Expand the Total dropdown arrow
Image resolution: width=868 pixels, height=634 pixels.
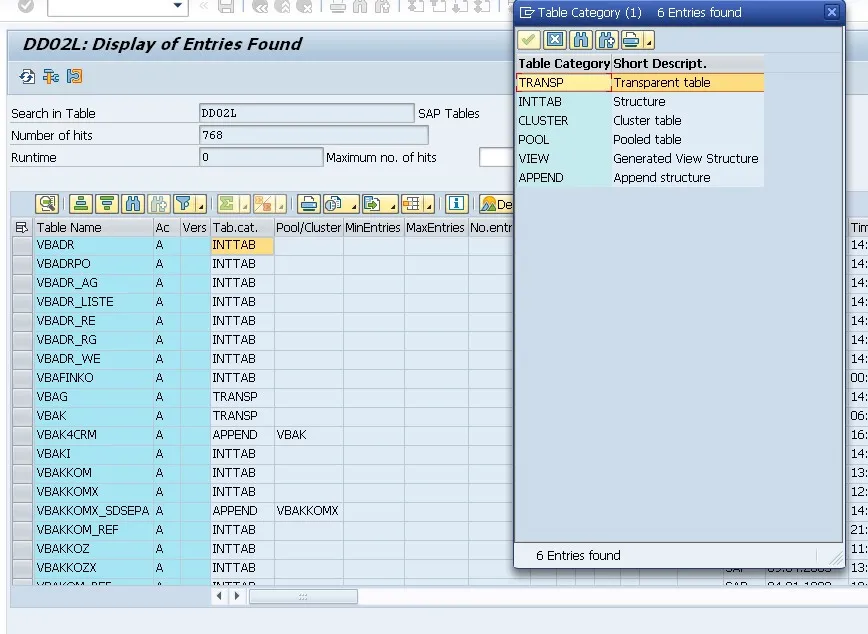244,205
